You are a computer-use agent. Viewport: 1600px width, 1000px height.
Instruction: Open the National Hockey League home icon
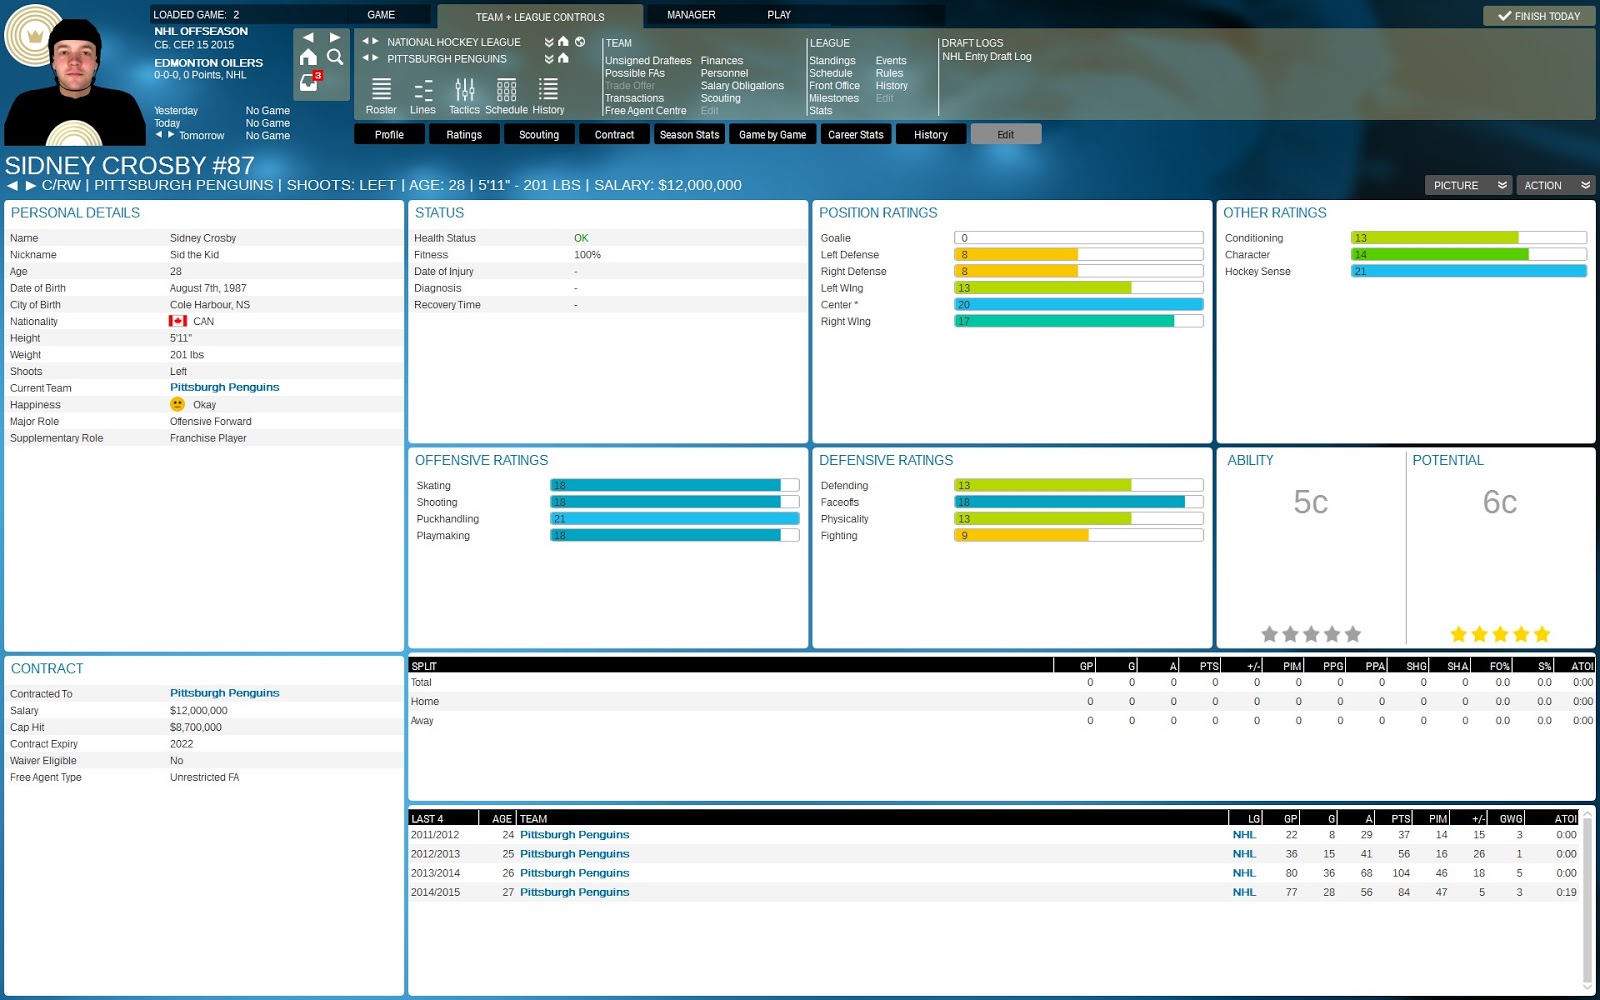point(563,42)
